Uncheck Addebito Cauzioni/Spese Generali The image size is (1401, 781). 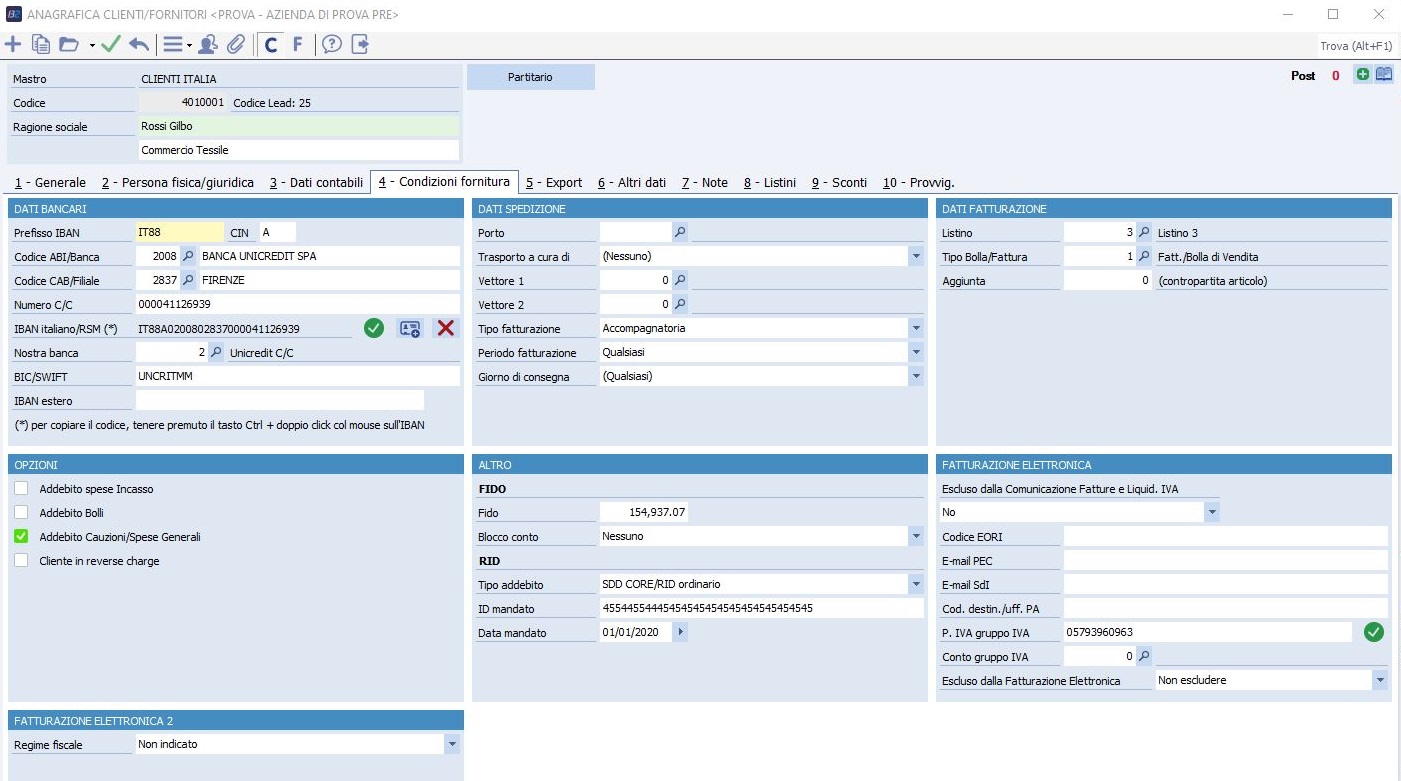coord(21,537)
